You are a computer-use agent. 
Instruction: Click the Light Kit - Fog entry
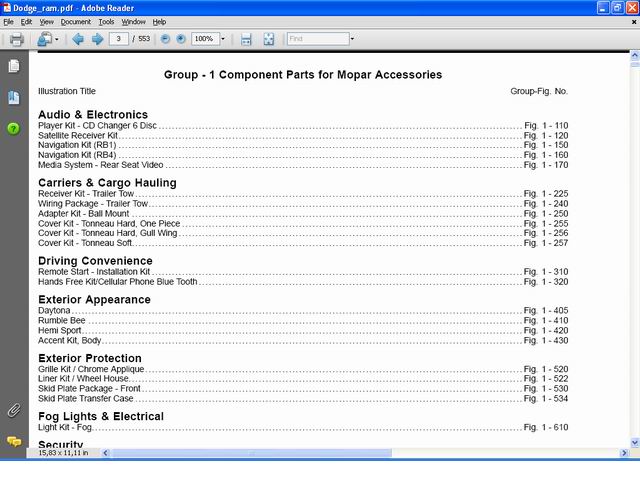click(x=65, y=427)
